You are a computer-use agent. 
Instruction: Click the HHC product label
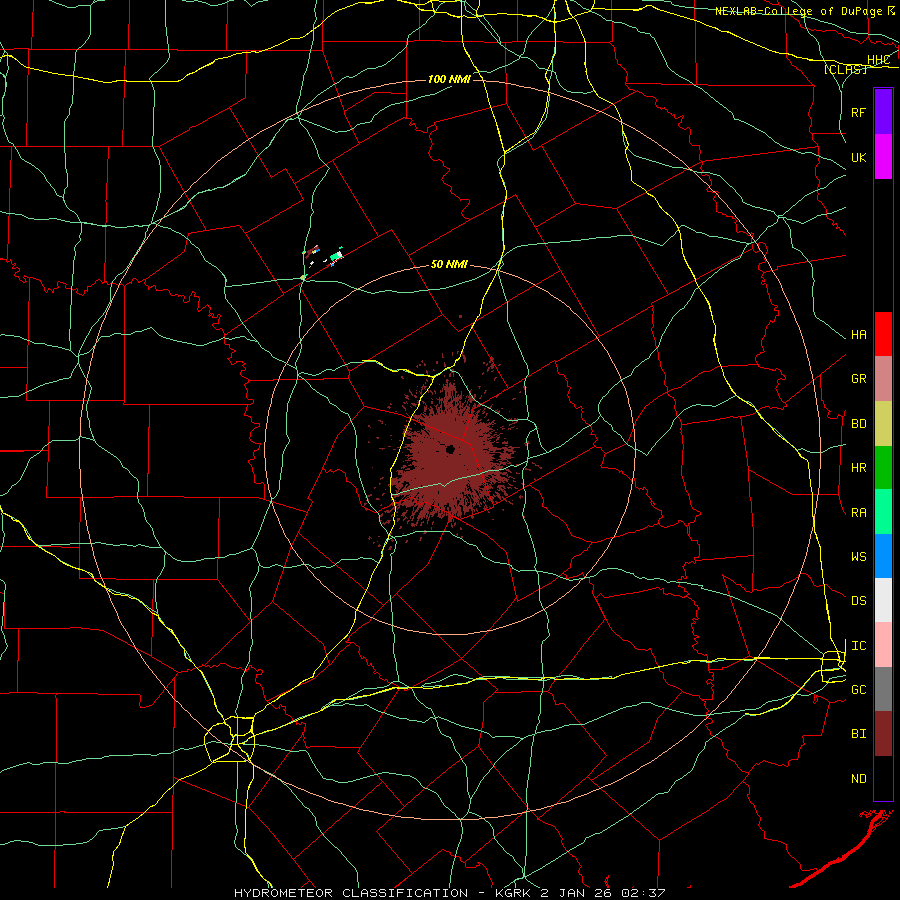click(878, 60)
